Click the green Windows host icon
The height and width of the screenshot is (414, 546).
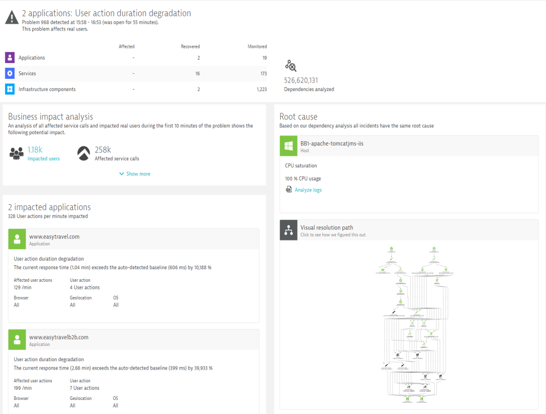[x=289, y=146]
